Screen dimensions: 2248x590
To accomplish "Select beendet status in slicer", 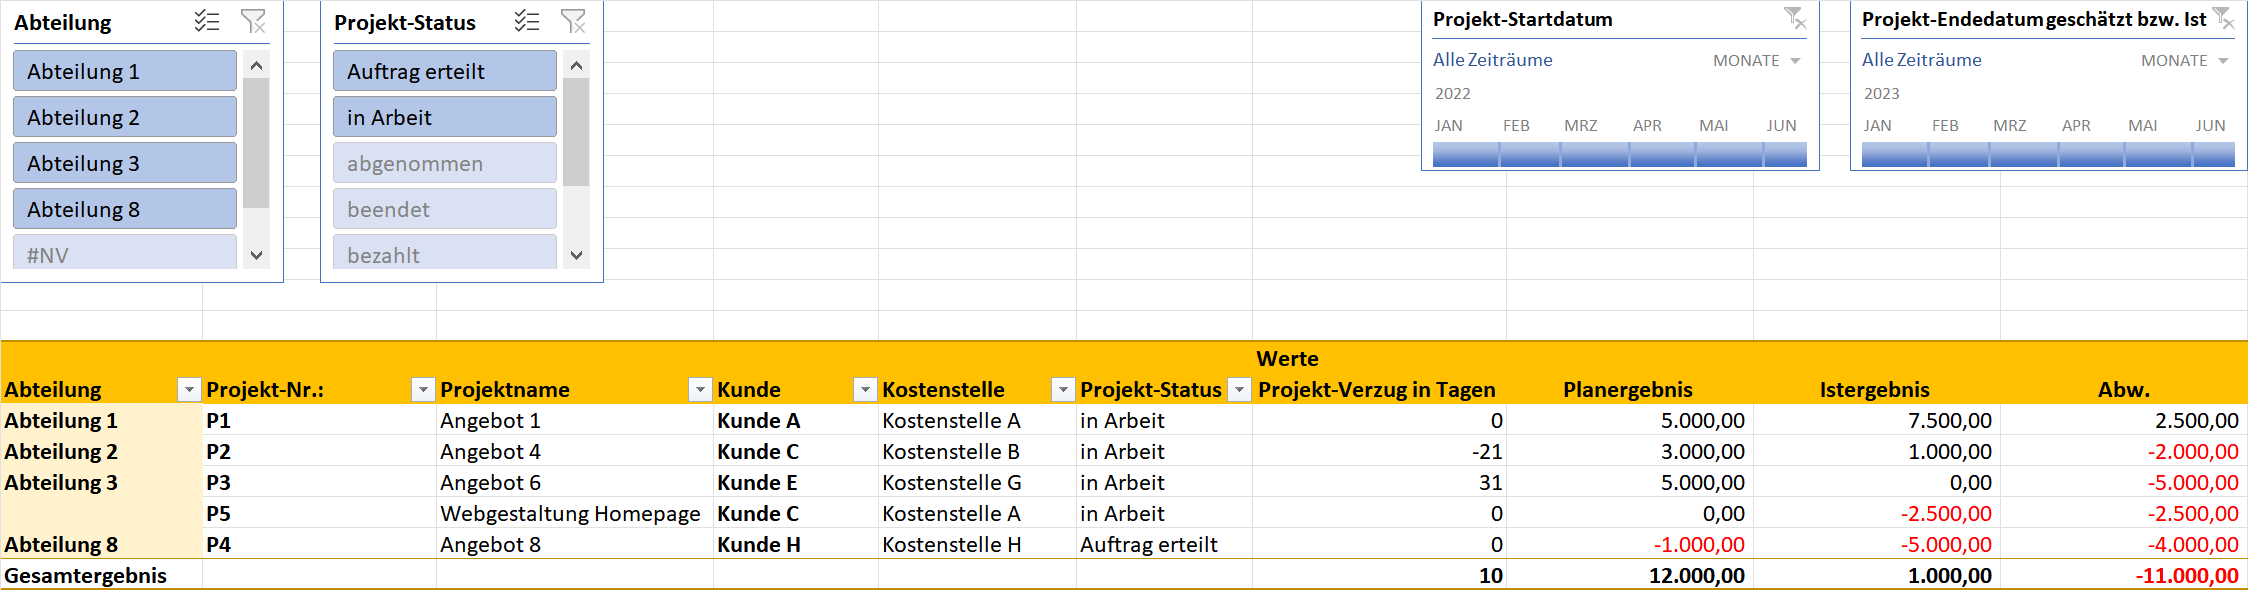I will (x=445, y=209).
